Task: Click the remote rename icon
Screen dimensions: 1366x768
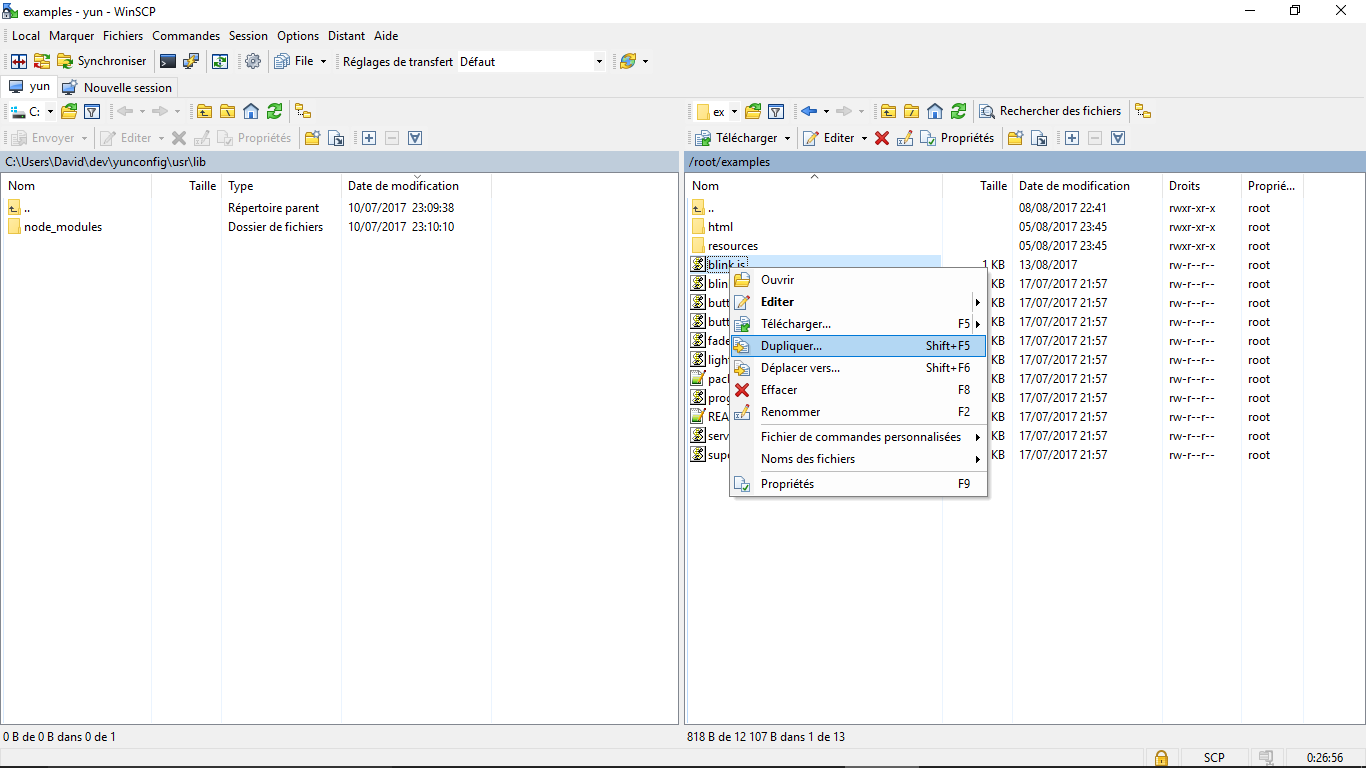Action: (x=905, y=138)
